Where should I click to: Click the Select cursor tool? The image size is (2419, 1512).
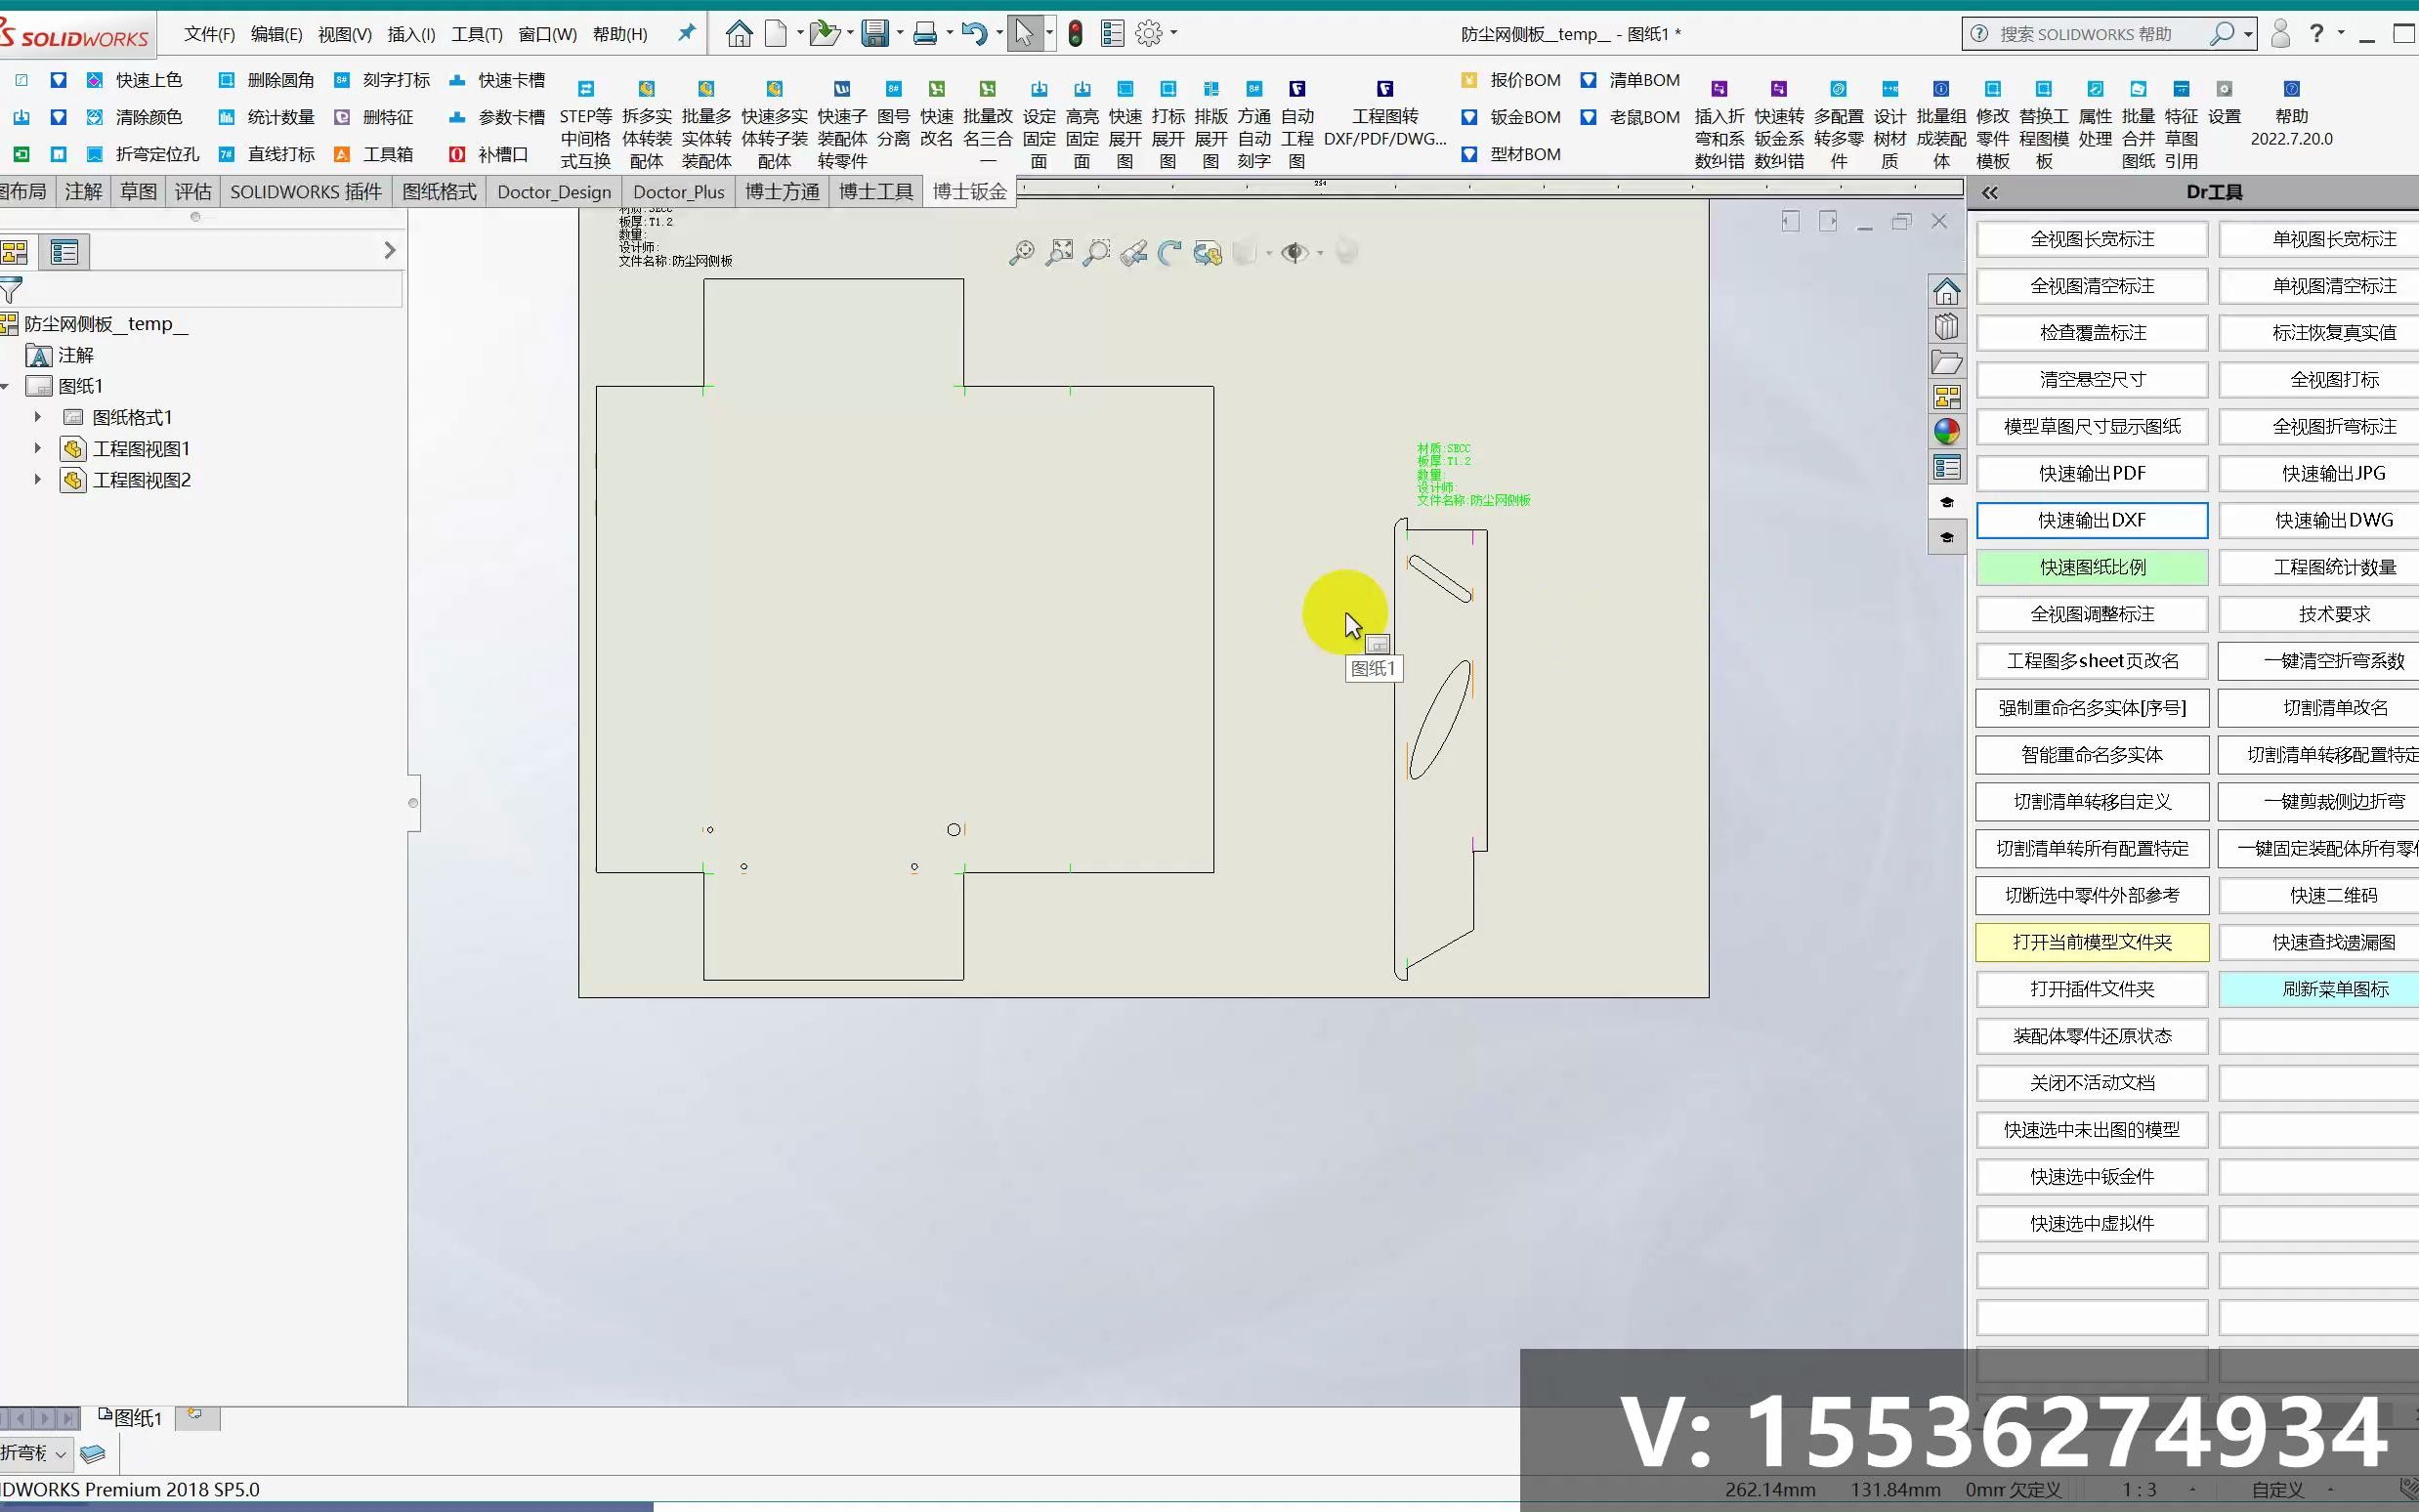click(x=1024, y=33)
